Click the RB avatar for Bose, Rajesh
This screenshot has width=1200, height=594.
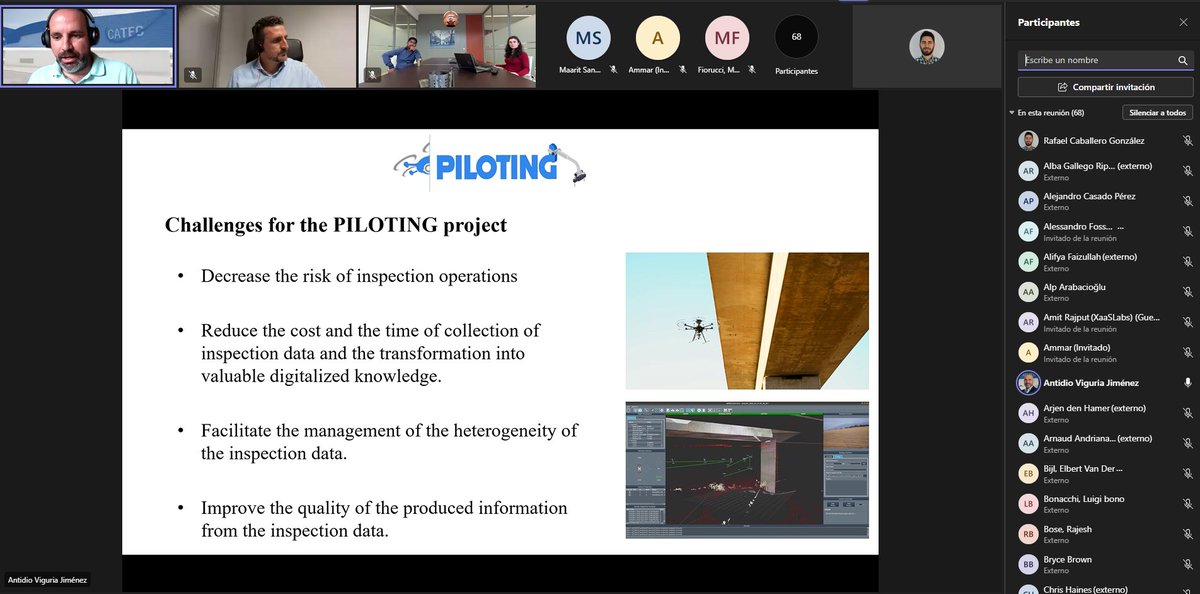1028,534
